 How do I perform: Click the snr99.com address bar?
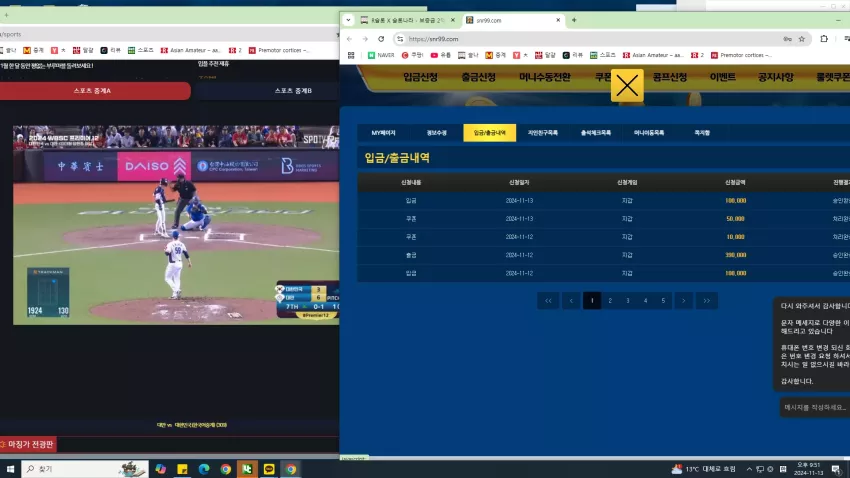point(591,39)
